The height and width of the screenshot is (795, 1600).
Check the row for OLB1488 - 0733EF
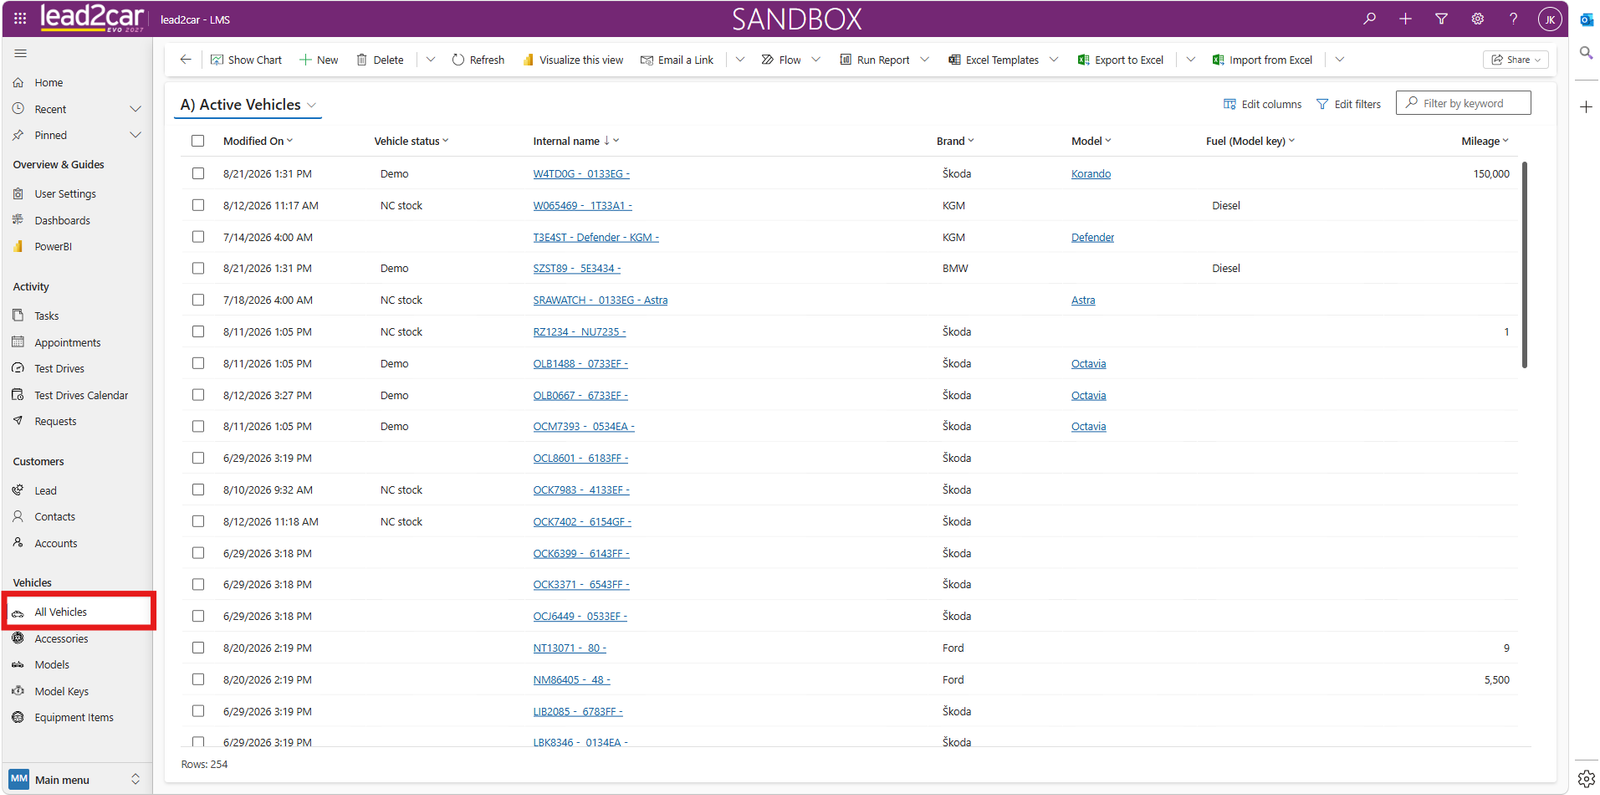click(x=198, y=364)
